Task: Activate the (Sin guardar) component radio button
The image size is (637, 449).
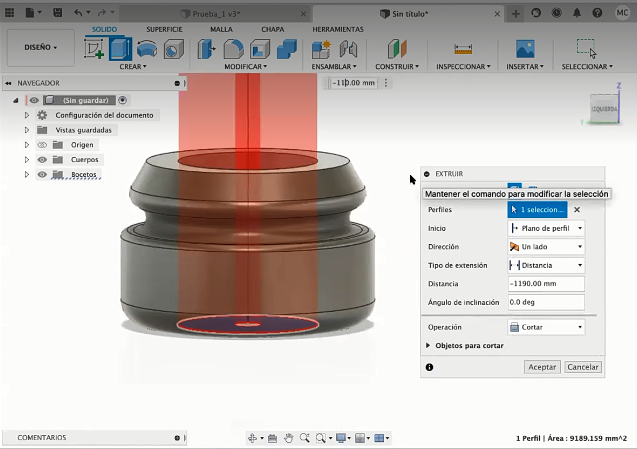Action: [x=122, y=100]
